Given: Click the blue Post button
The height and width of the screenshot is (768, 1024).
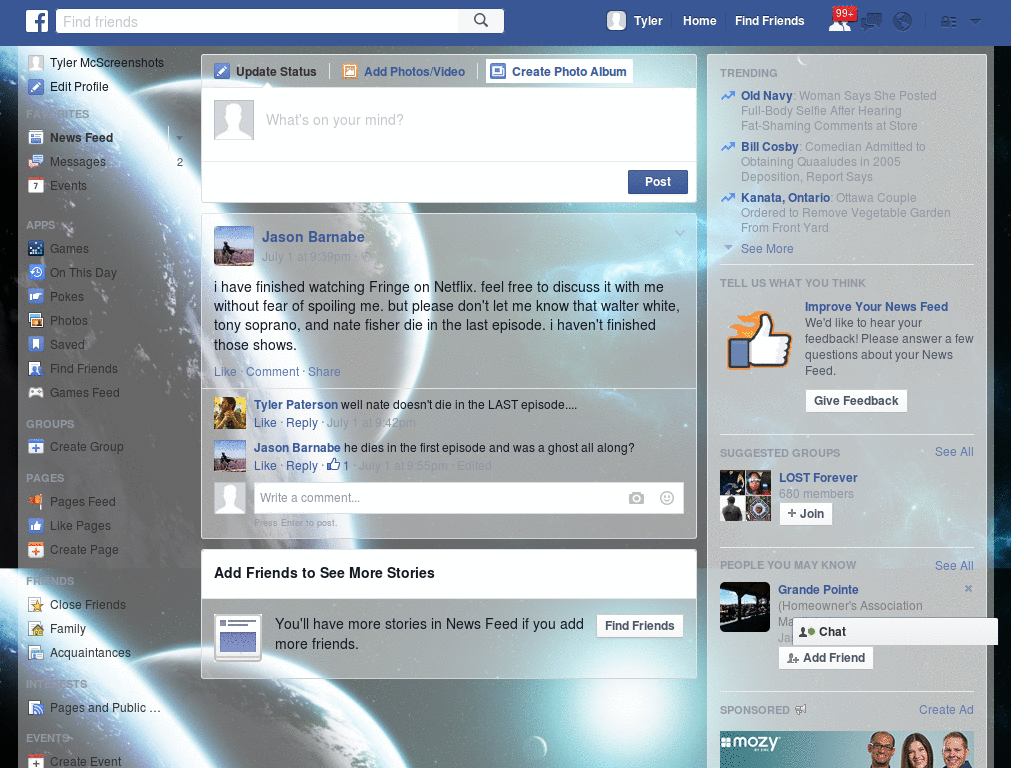Looking at the screenshot, I should coord(658,182).
